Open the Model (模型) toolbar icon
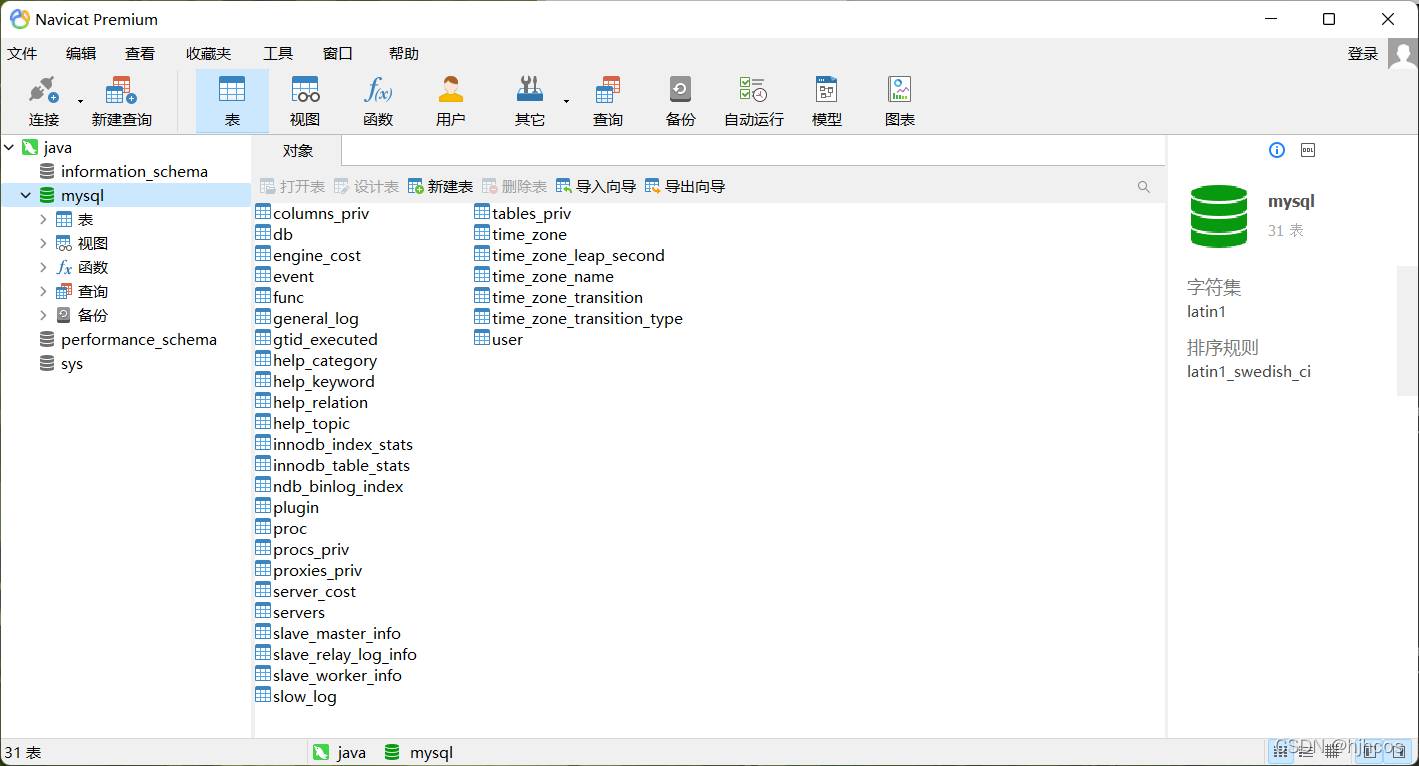The height and width of the screenshot is (766, 1419). point(827,91)
